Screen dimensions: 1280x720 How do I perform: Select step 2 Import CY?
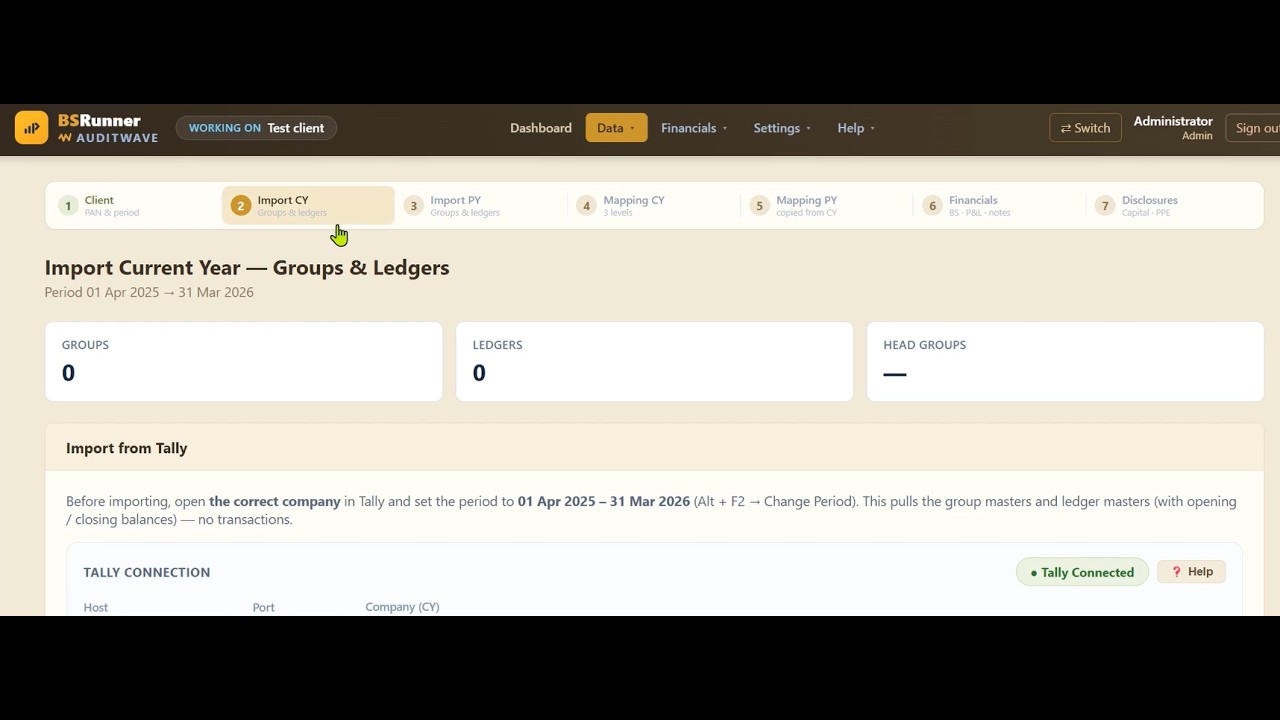click(308, 205)
